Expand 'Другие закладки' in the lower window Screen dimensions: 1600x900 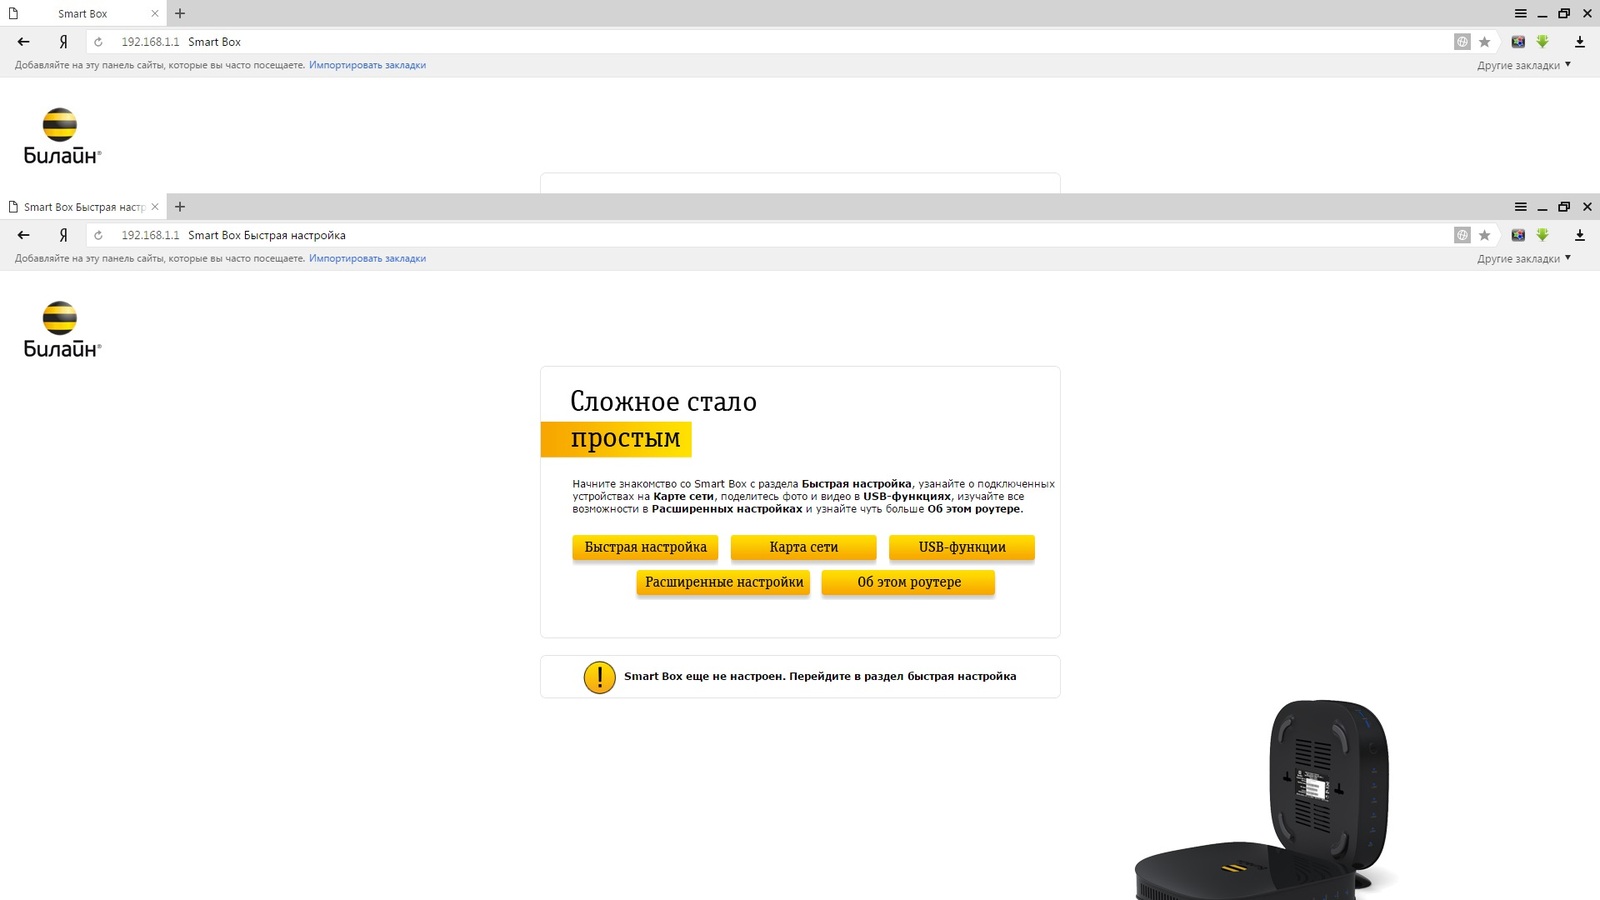(x=1524, y=258)
